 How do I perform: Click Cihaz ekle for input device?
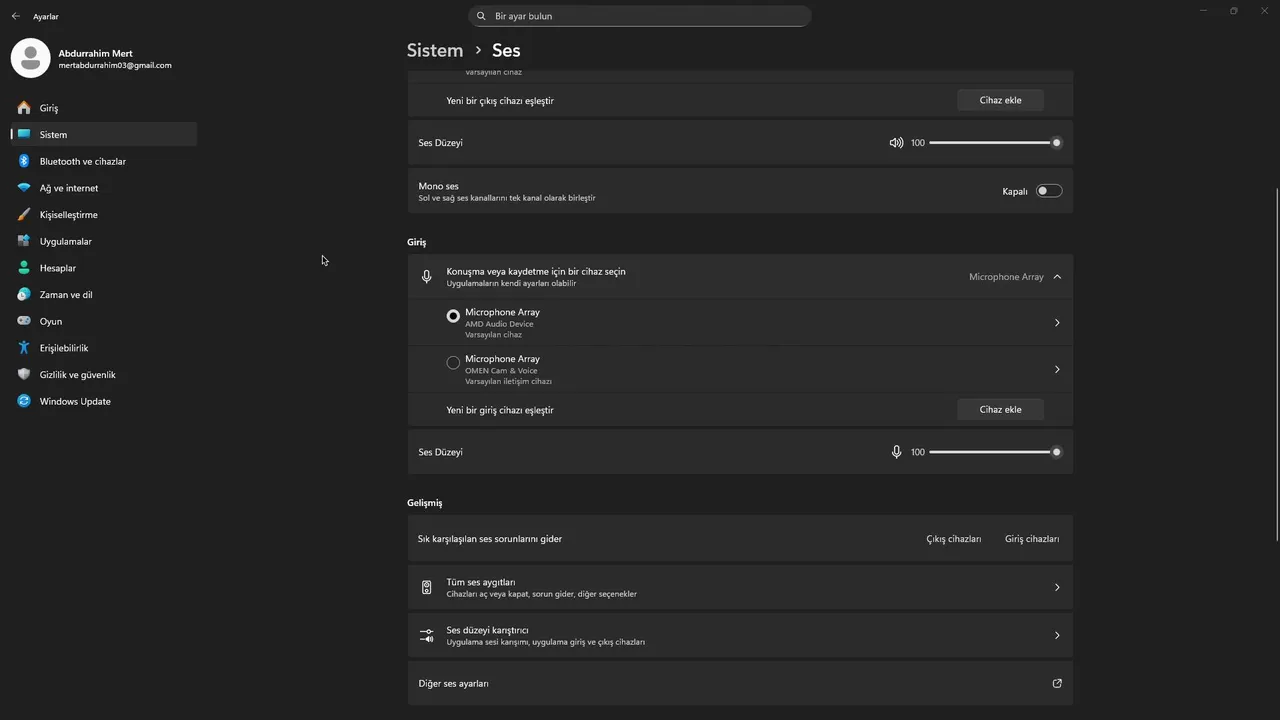[x=1000, y=410]
